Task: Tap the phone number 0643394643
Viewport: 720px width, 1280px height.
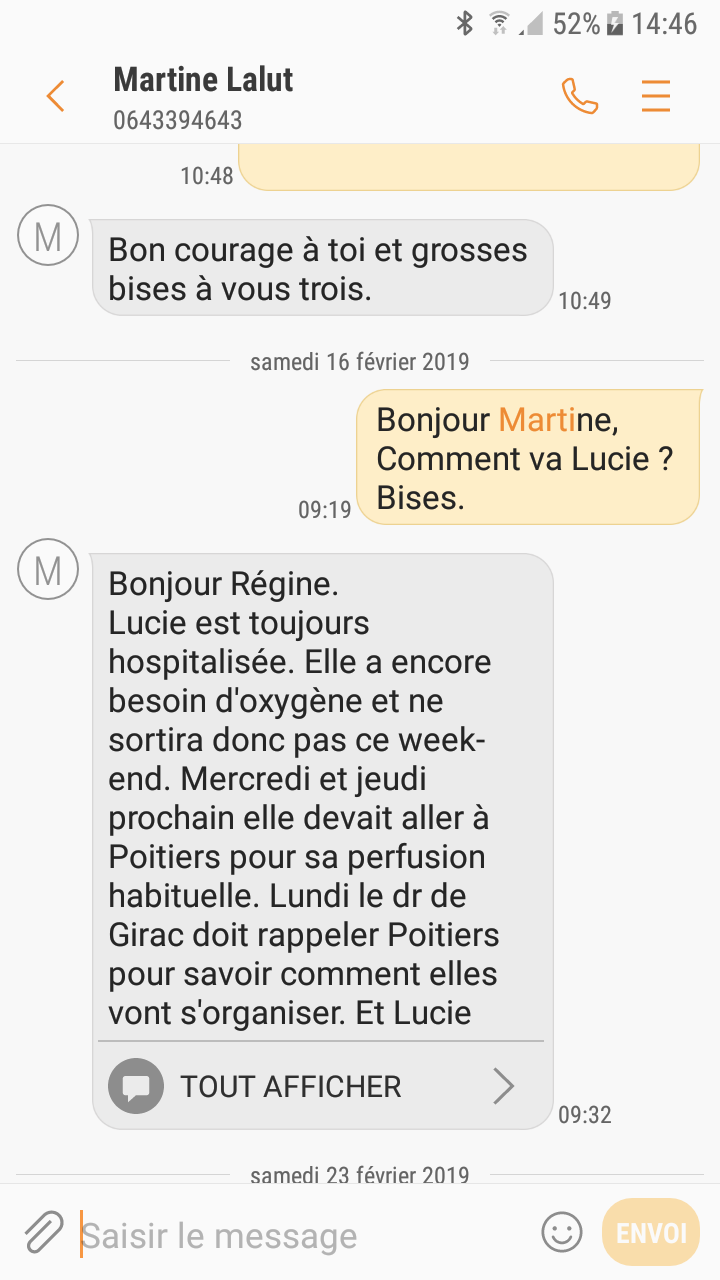Action: point(178,121)
